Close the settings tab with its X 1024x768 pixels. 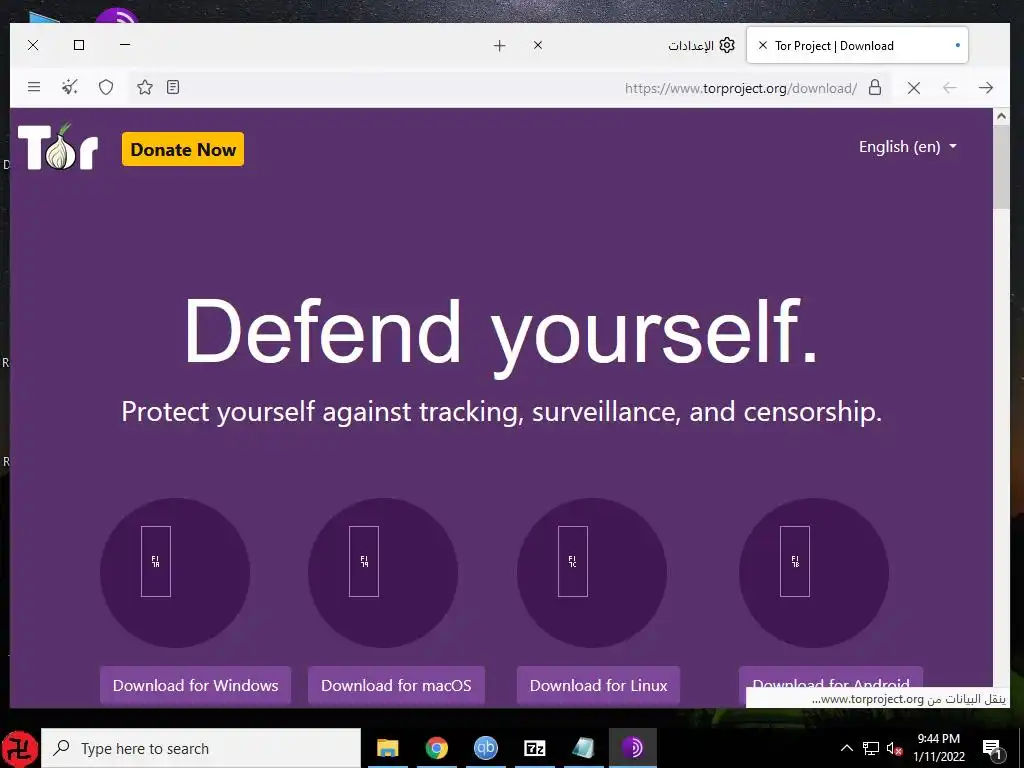coord(537,45)
